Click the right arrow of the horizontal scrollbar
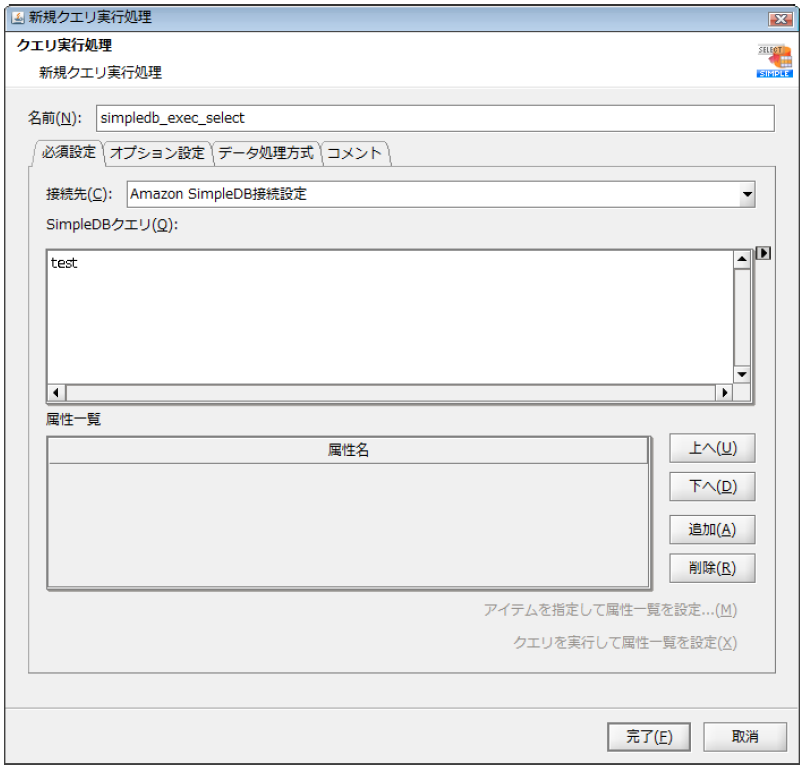This screenshot has width=804, height=771. point(724,392)
